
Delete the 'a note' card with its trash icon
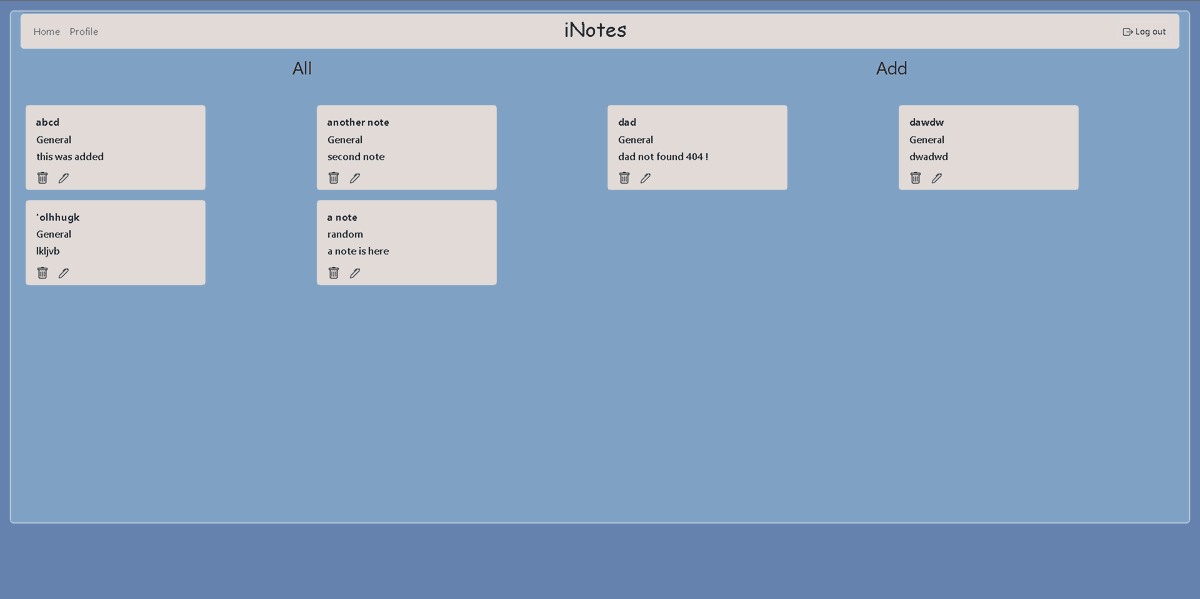click(x=334, y=273)
